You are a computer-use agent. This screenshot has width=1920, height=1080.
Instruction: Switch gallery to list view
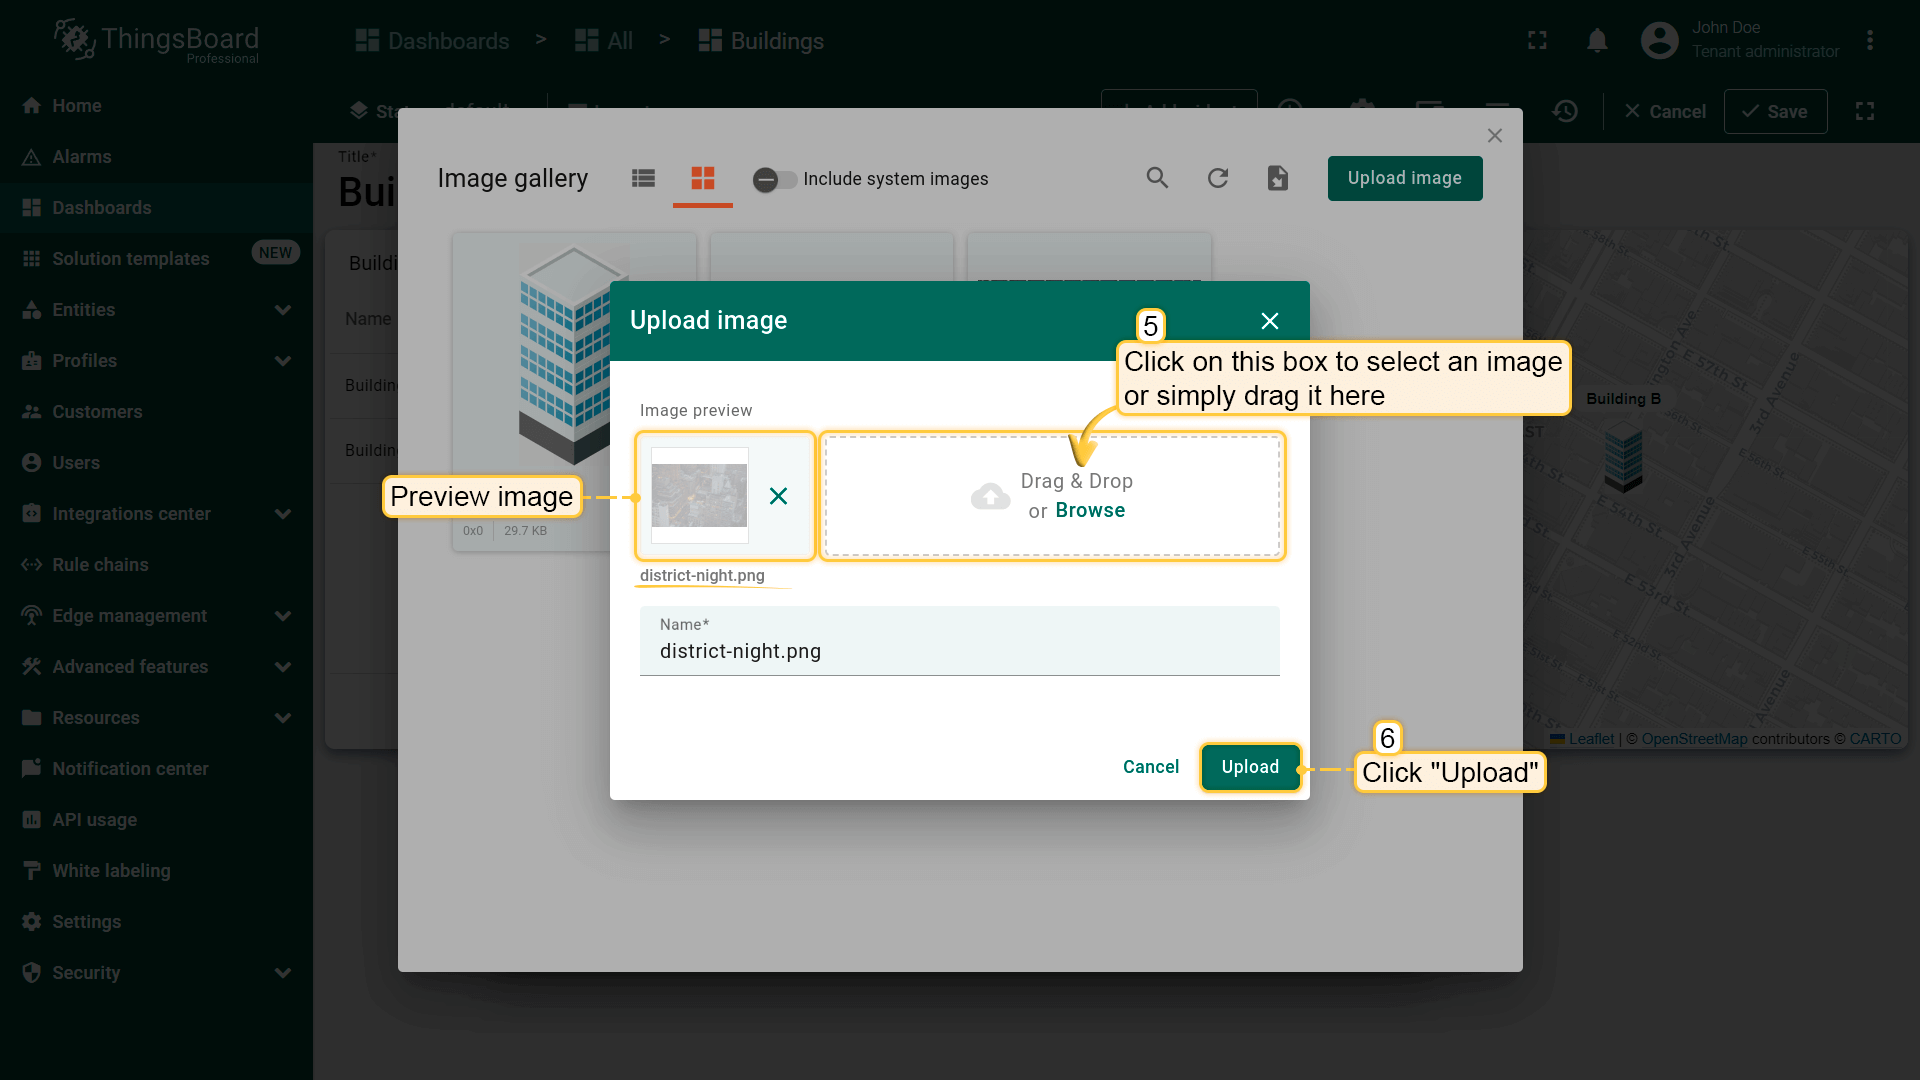[643, 178]
